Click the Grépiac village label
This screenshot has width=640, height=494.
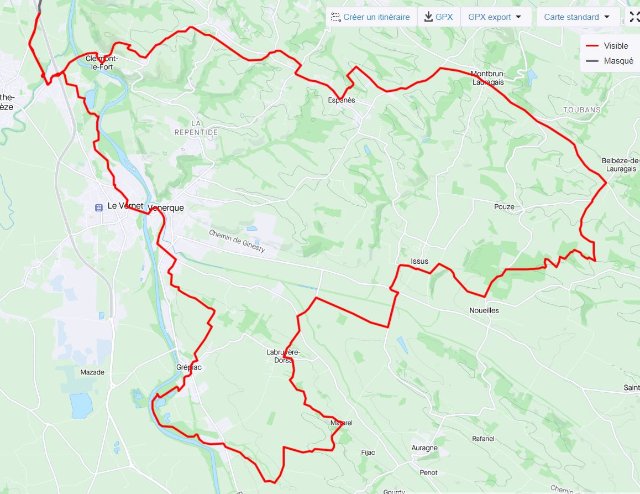coord(189,367)
